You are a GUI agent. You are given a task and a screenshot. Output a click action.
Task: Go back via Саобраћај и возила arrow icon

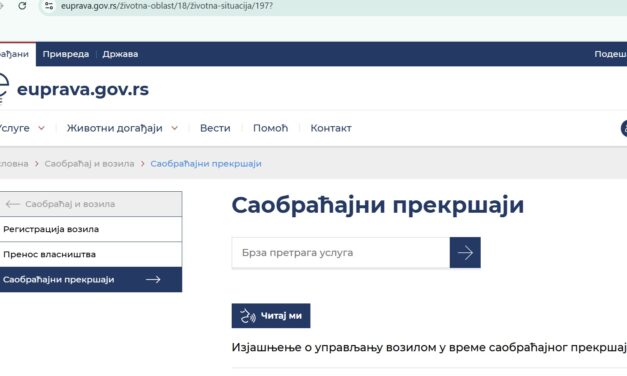click(x=12, y=204)
